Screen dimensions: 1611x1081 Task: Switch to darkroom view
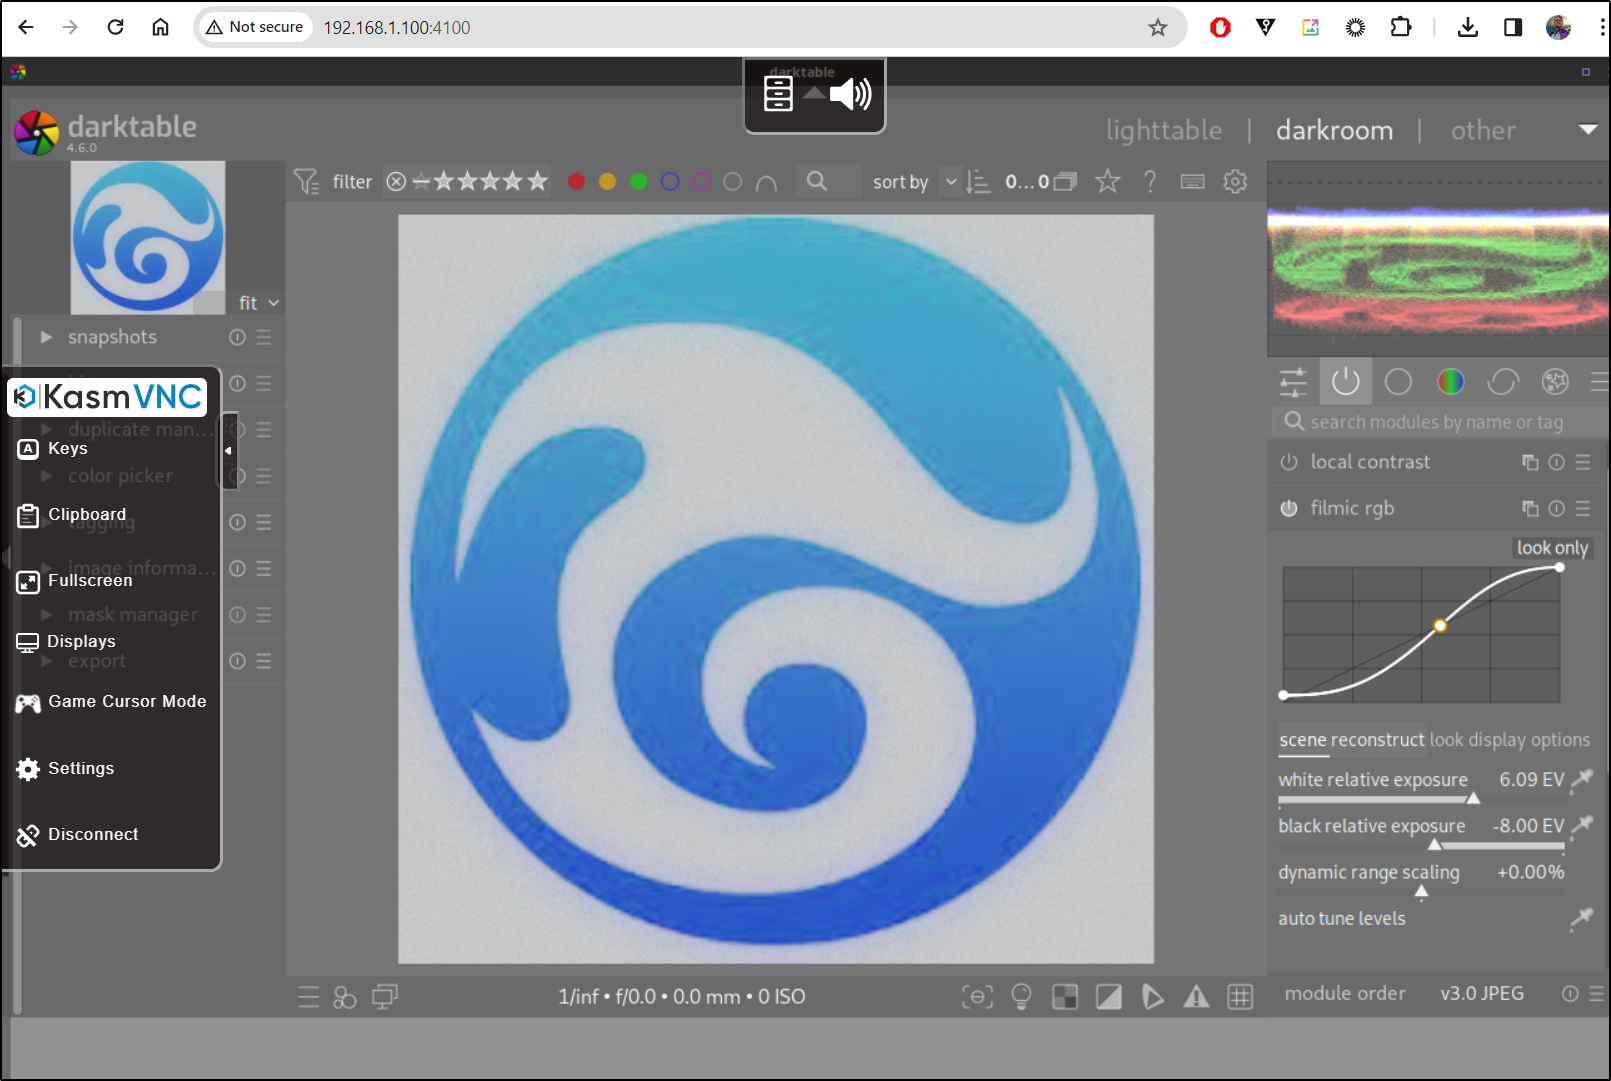pyautogui.click(x=1334, y=130)
